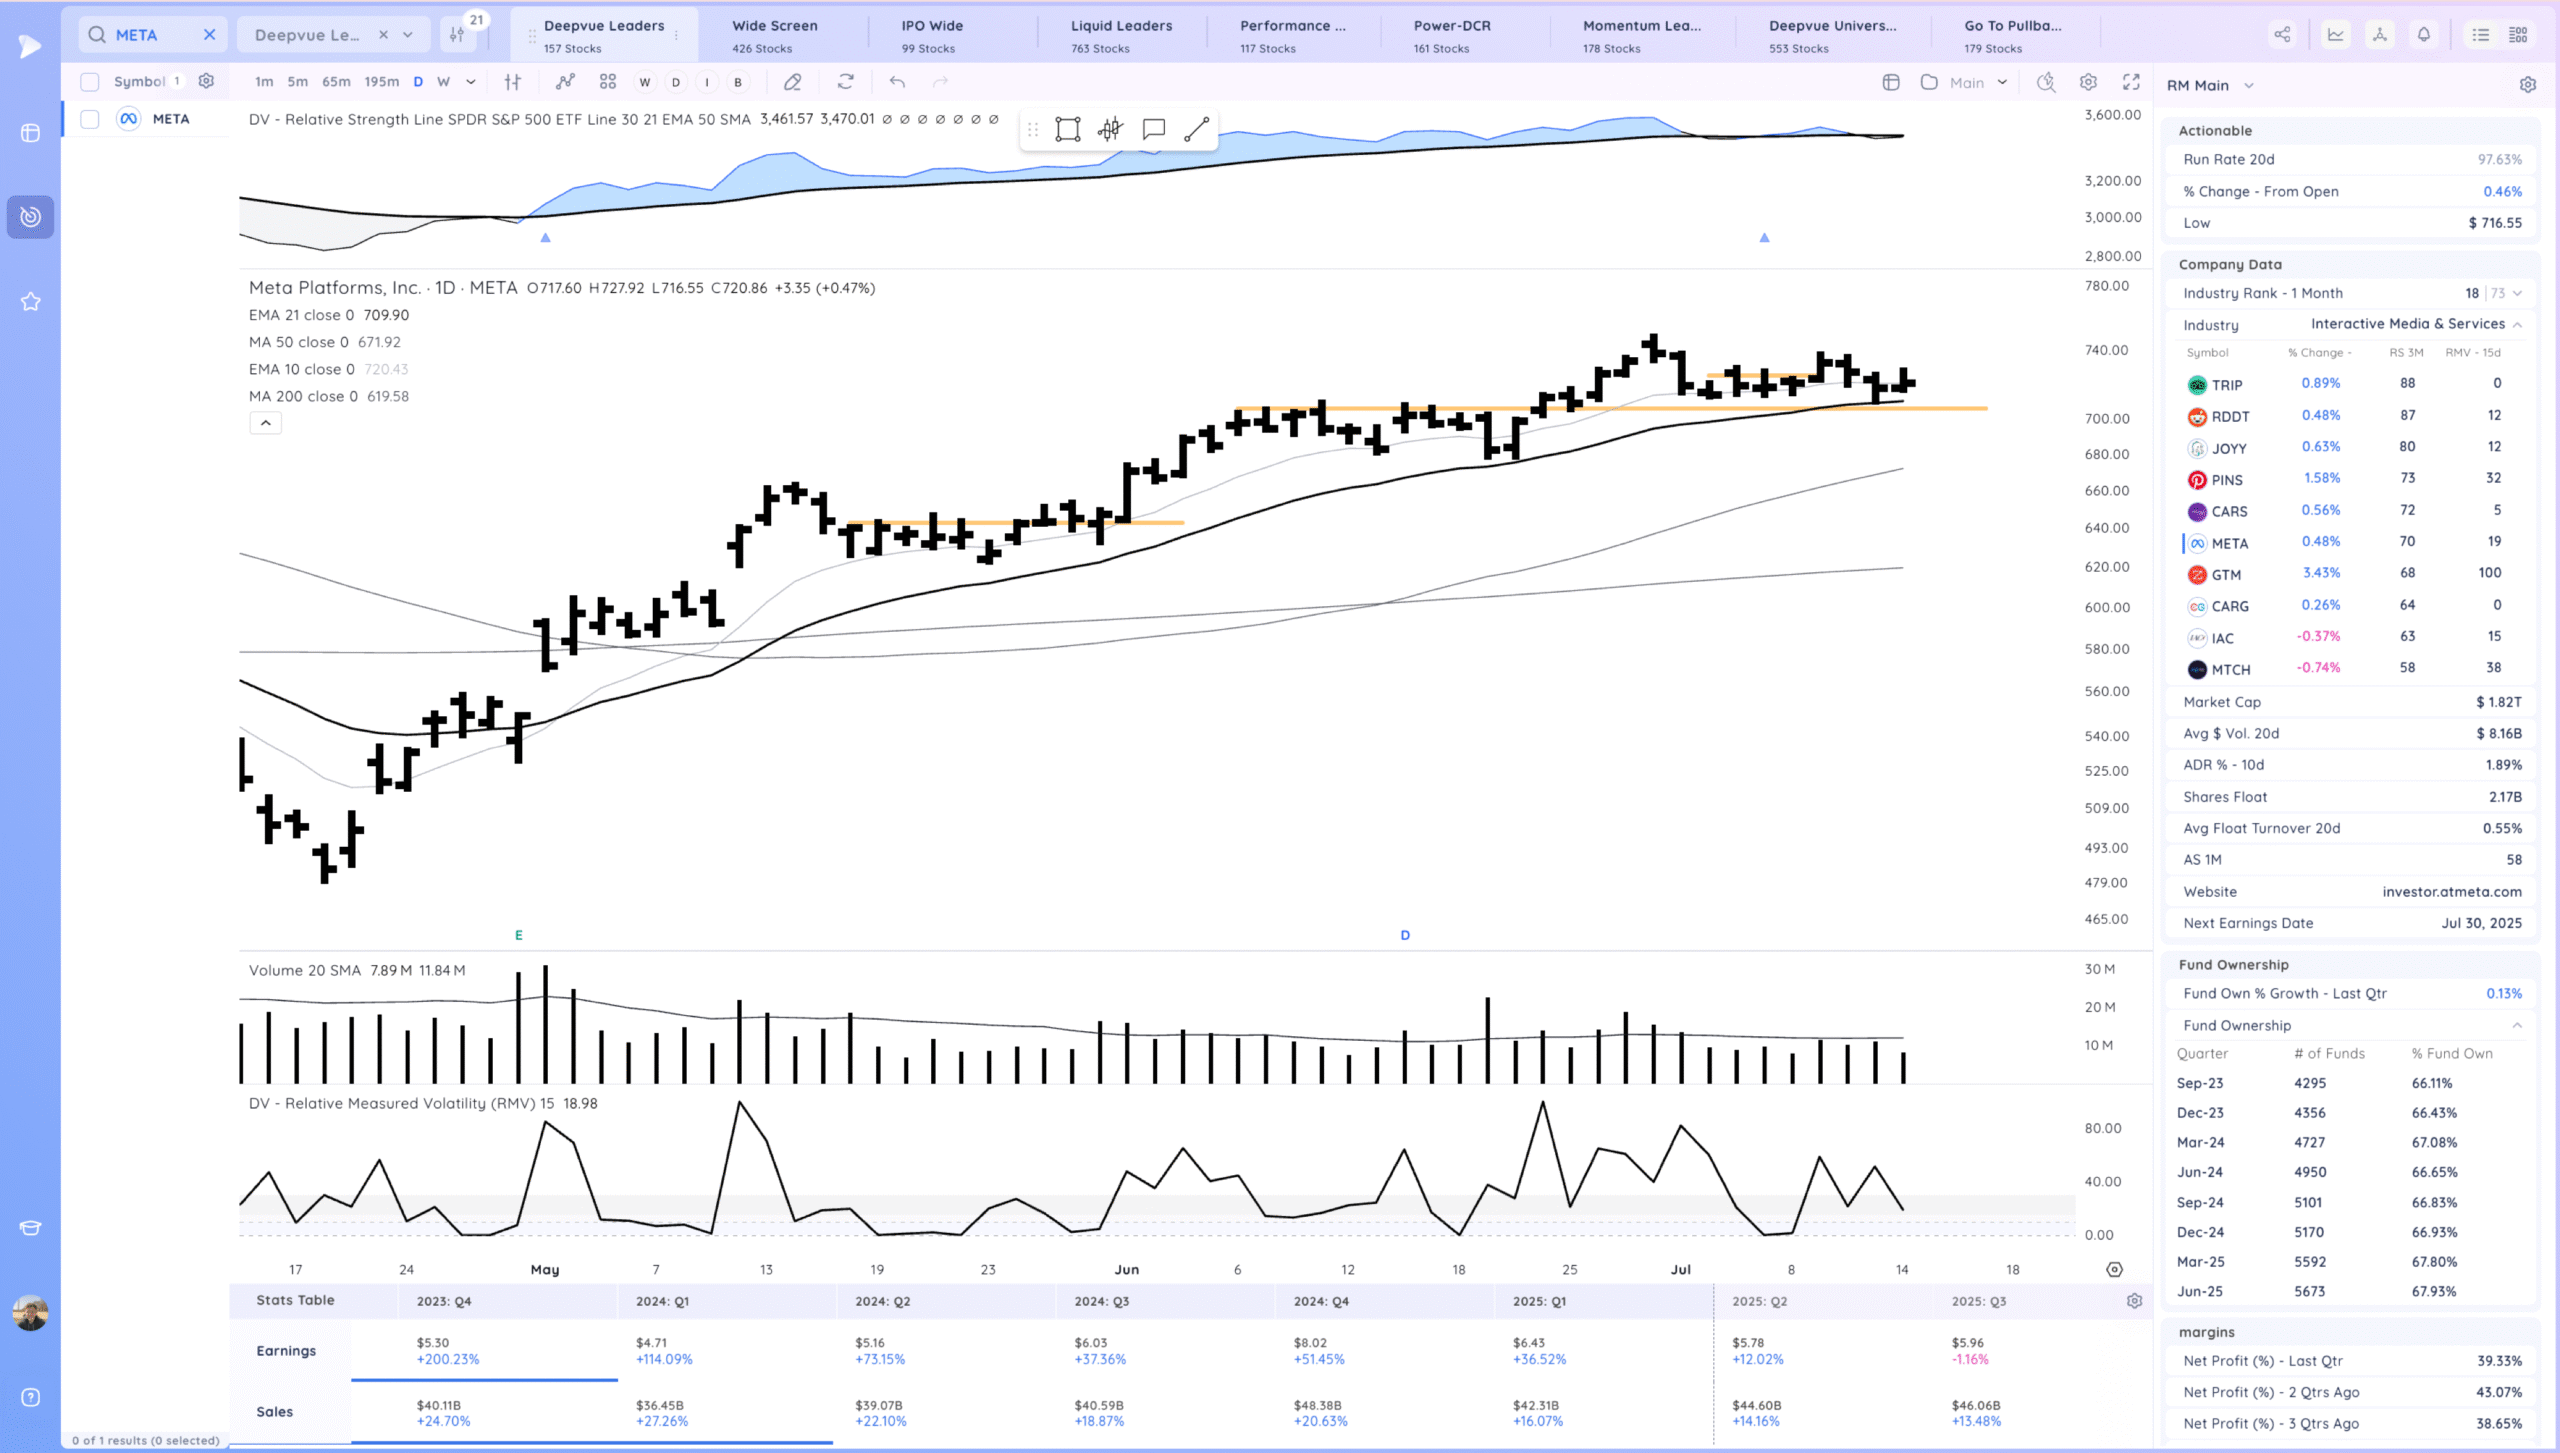2560x1453 pixels.
Task: Collapse the Industry section chevron
Action: click(2517, 325)
